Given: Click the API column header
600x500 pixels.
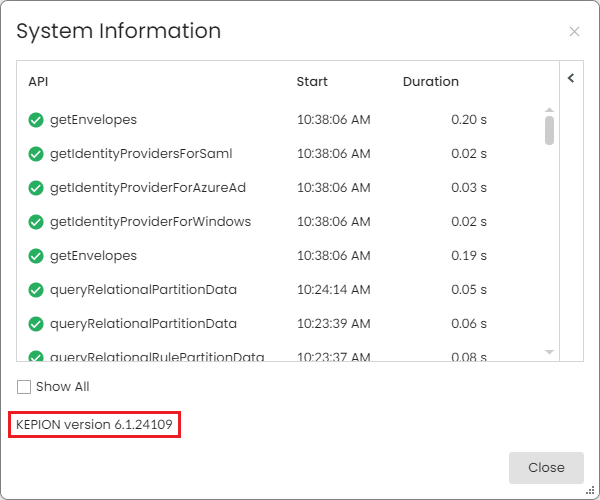Looking at the screenshot, I should coord(38,81).
